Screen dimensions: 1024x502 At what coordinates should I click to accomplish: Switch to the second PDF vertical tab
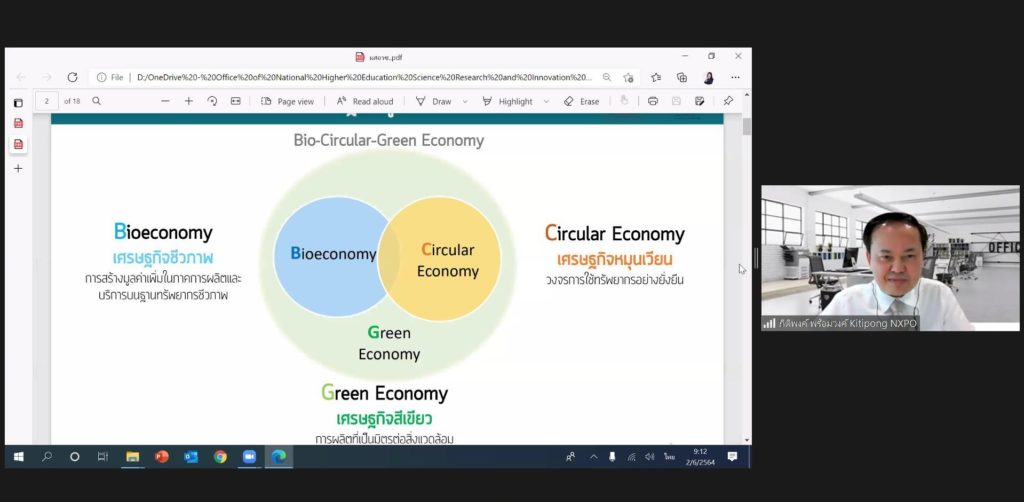(x=18, y=144)
